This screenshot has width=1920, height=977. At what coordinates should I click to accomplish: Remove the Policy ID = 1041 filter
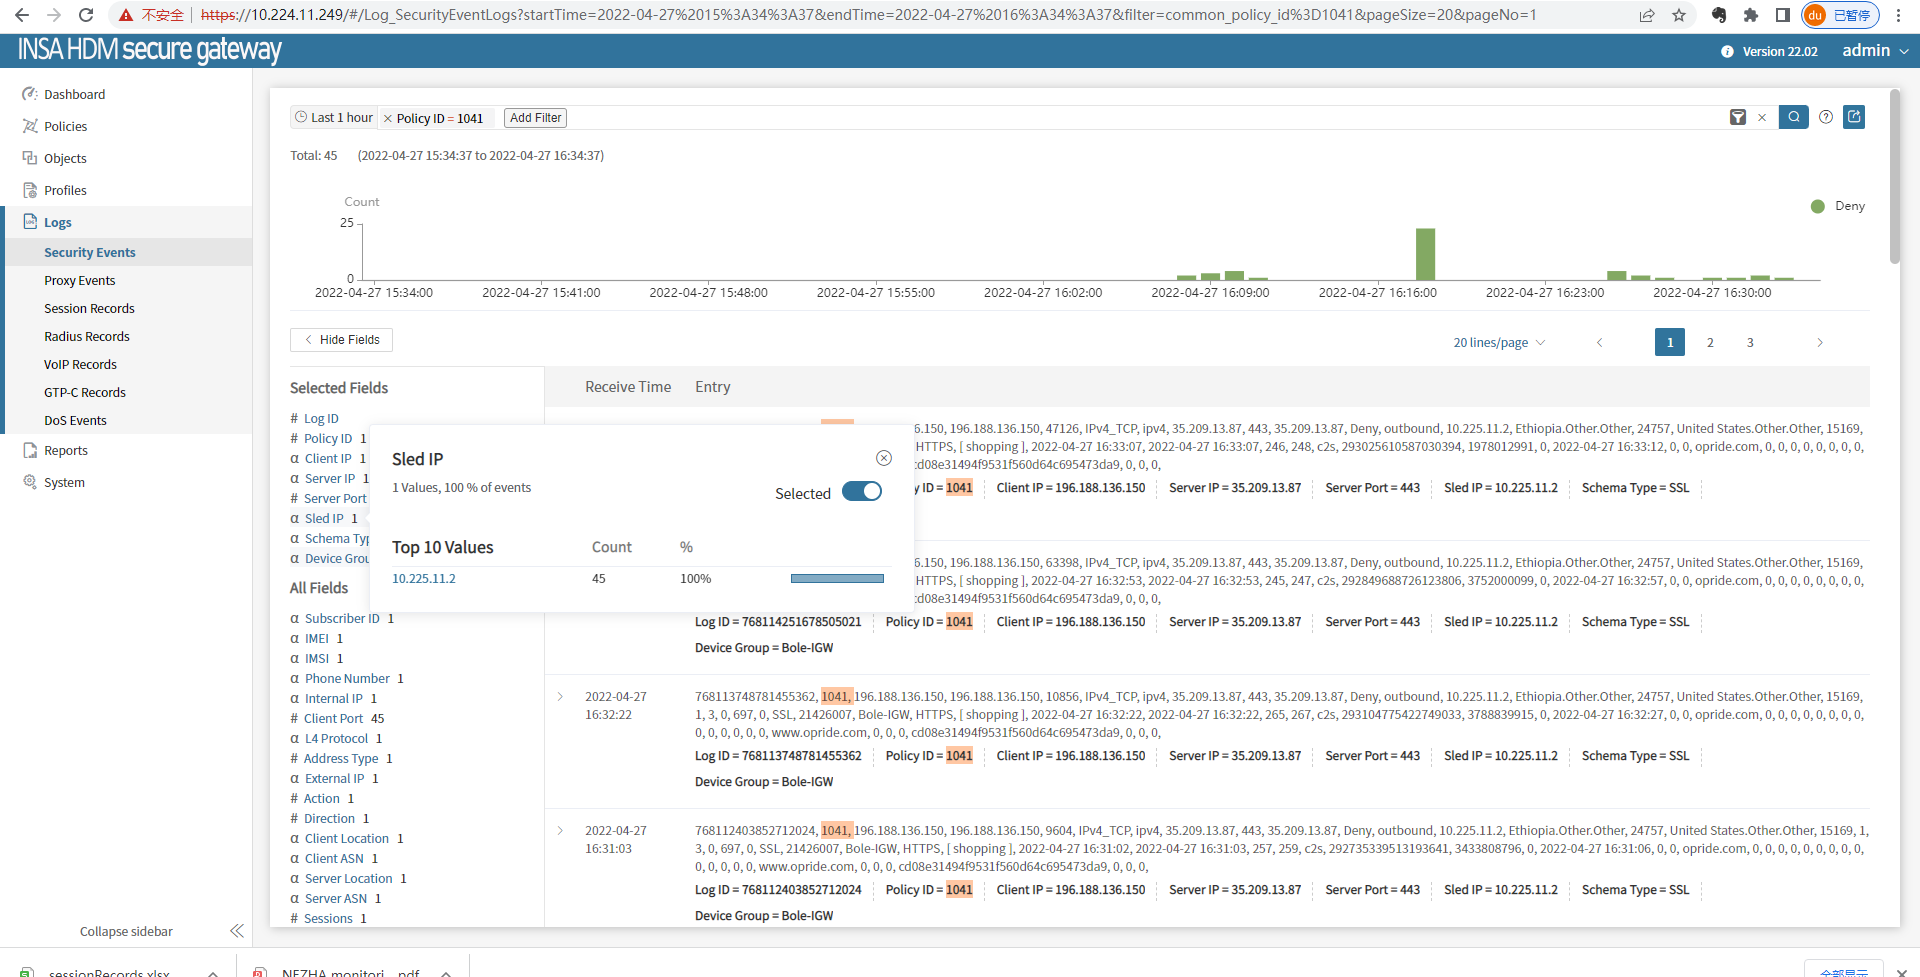[388, 119]
